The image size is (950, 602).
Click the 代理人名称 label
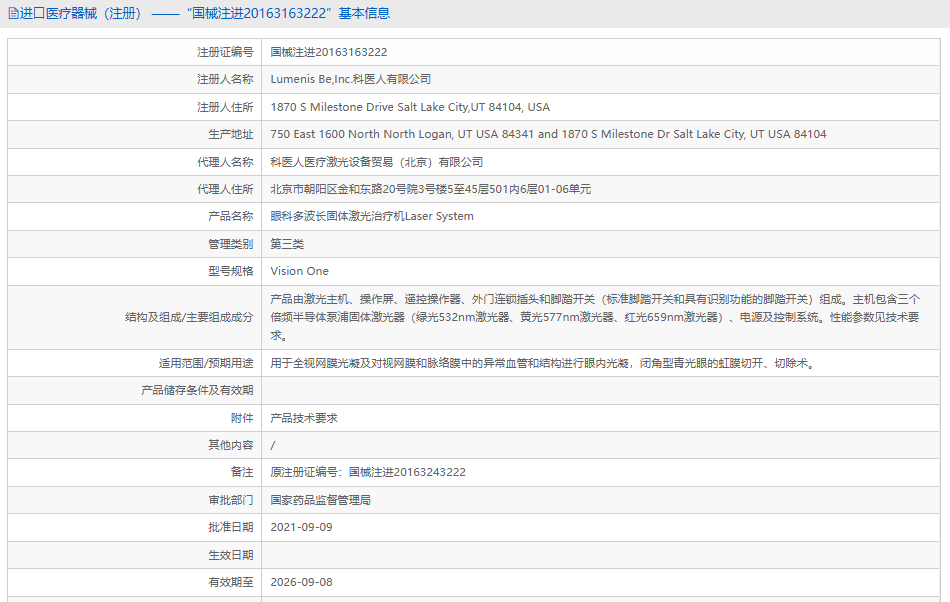point(225,162)
